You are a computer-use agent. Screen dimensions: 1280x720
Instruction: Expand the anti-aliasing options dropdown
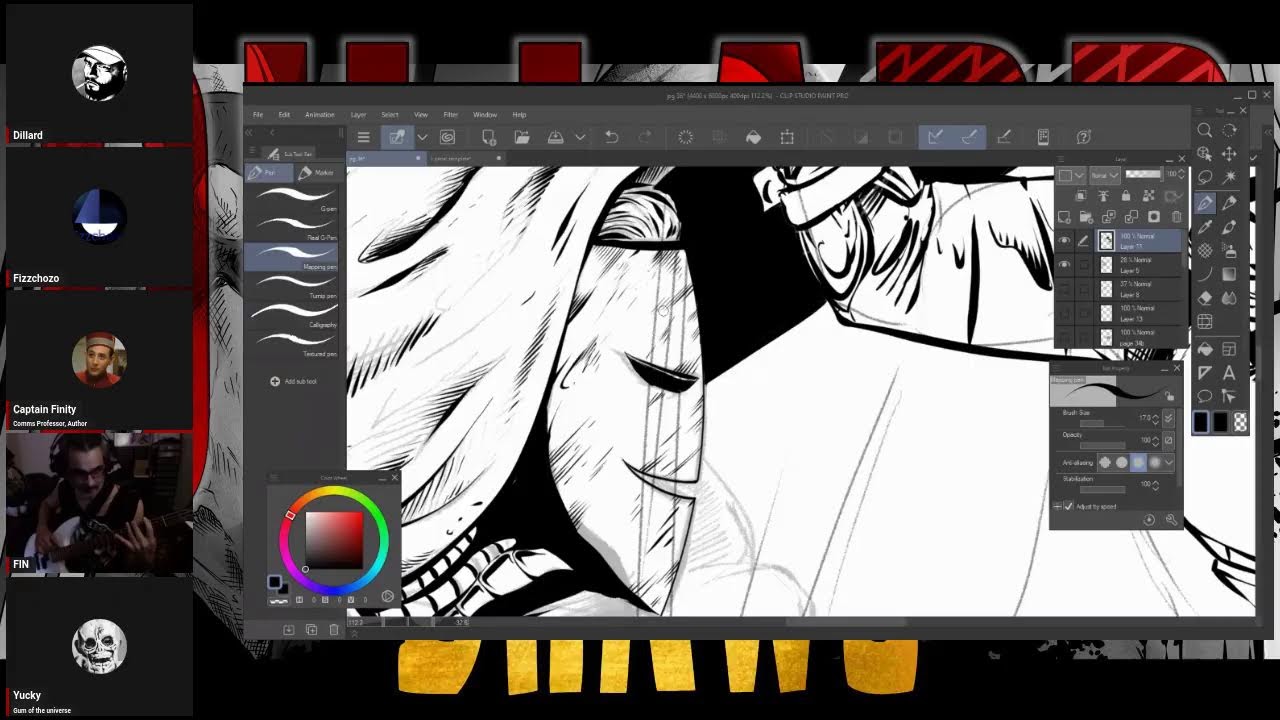pyautogui.click(x=1169, y=462)
